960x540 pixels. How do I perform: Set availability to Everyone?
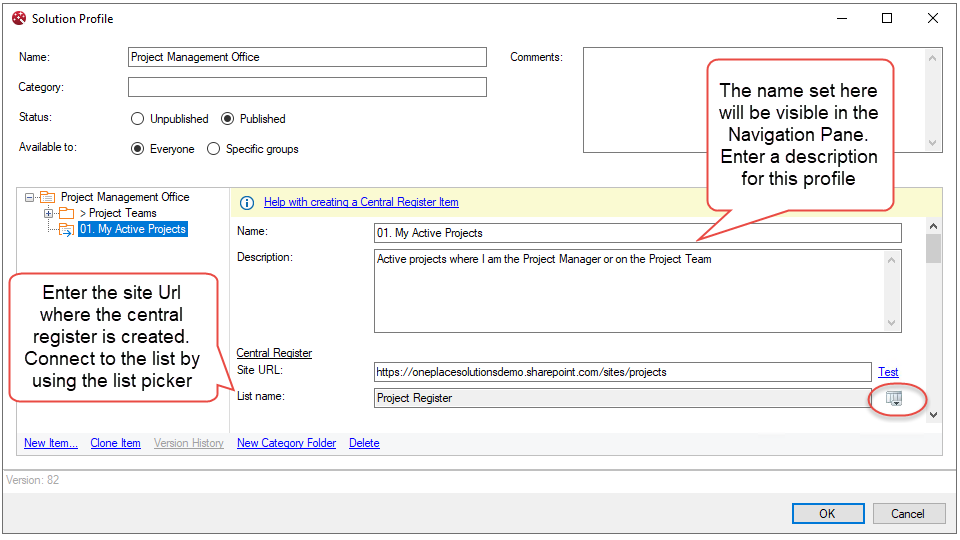pyautogui.click(x=138, y=149)
